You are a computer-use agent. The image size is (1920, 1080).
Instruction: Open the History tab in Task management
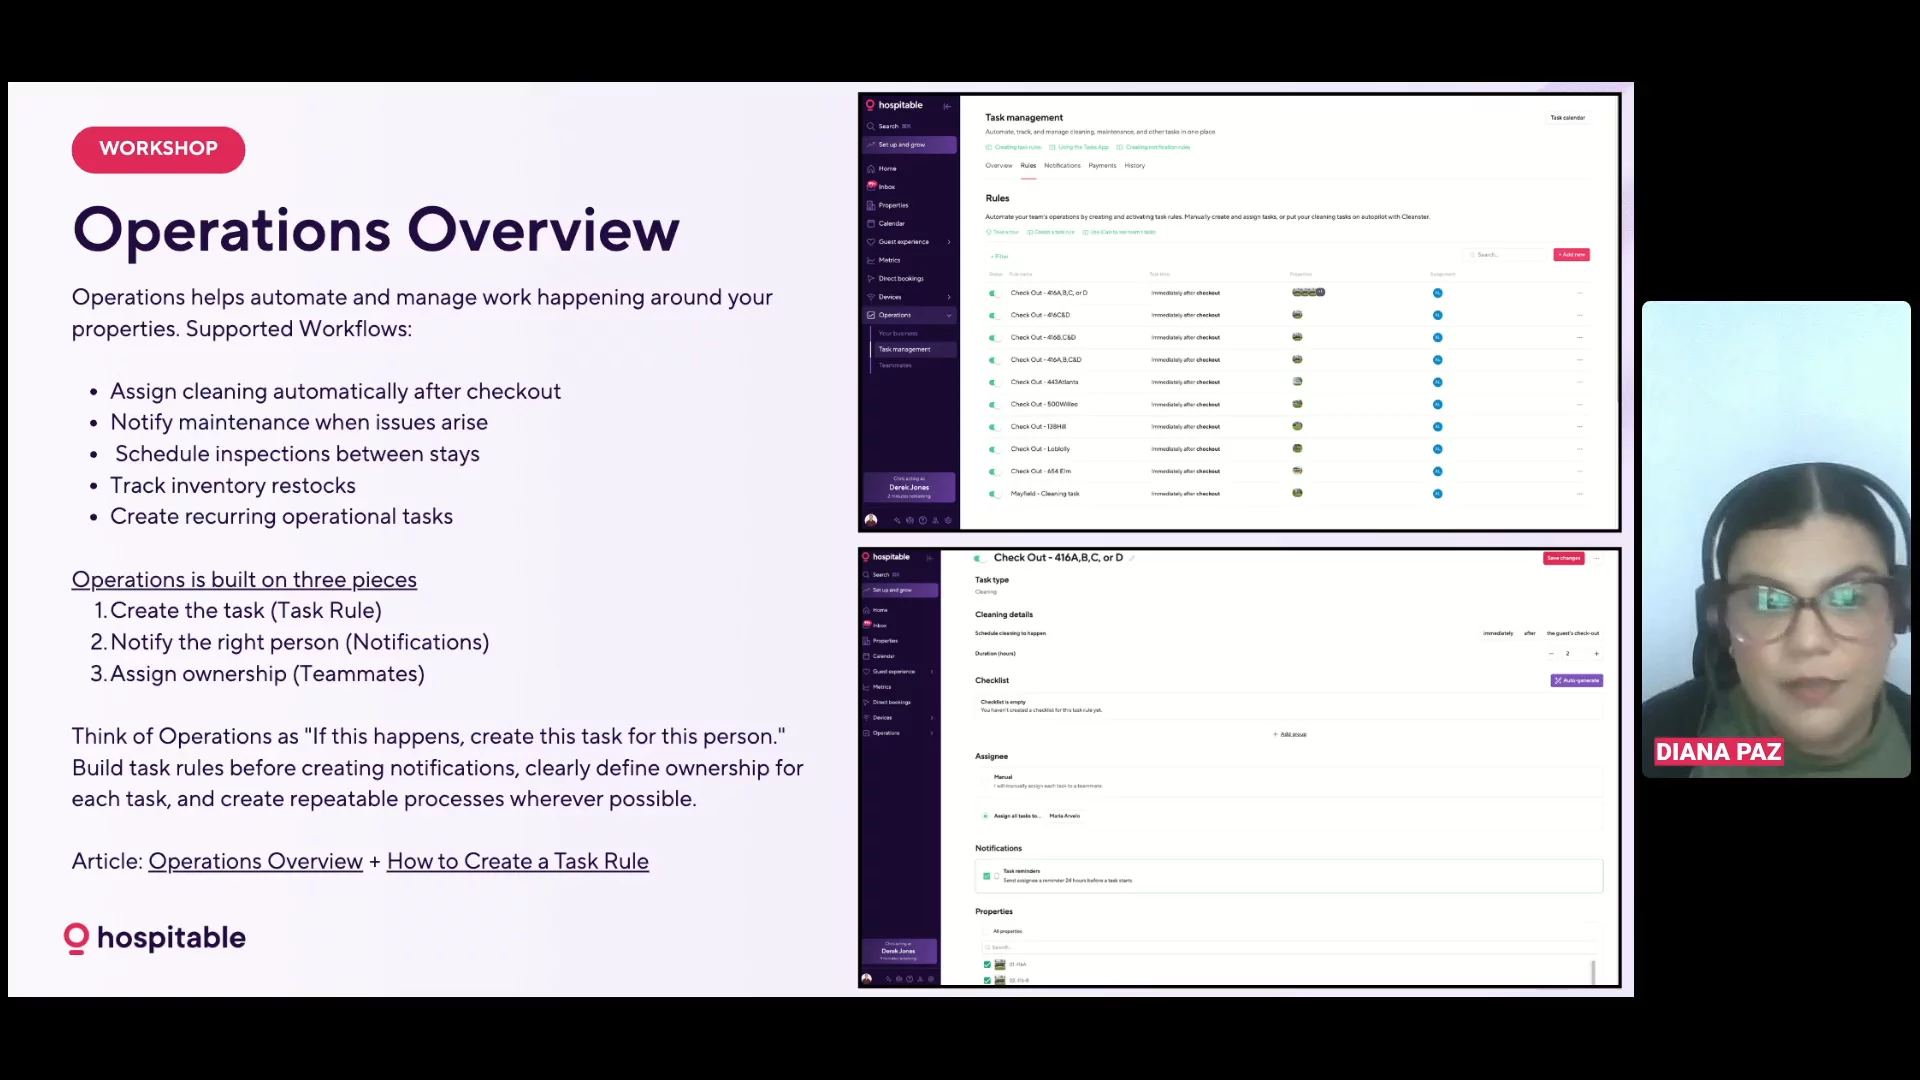point(1134,166)
